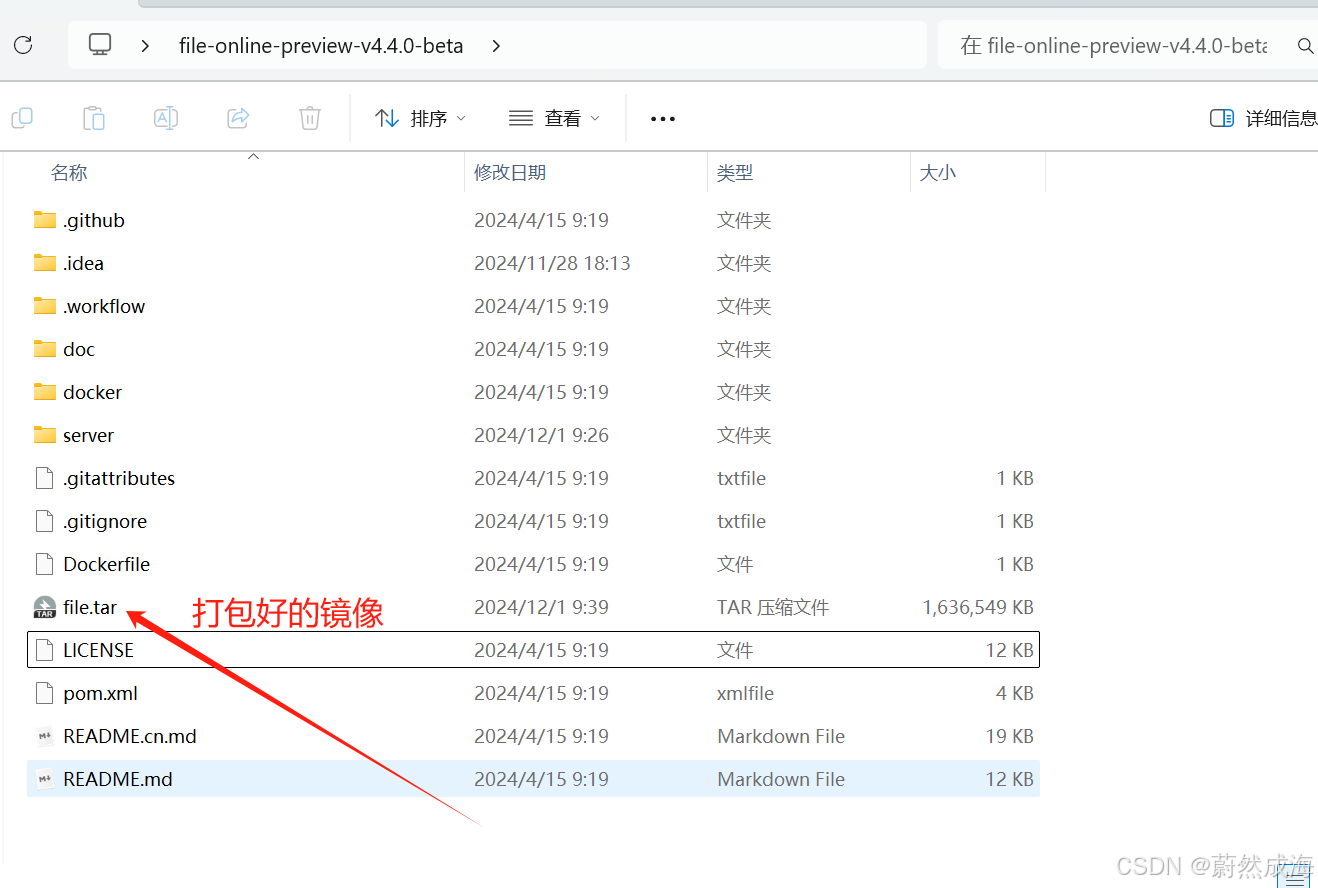Select the LICENSE file name
This screenshot has width=1318, height=888.
tap(98, 650)
